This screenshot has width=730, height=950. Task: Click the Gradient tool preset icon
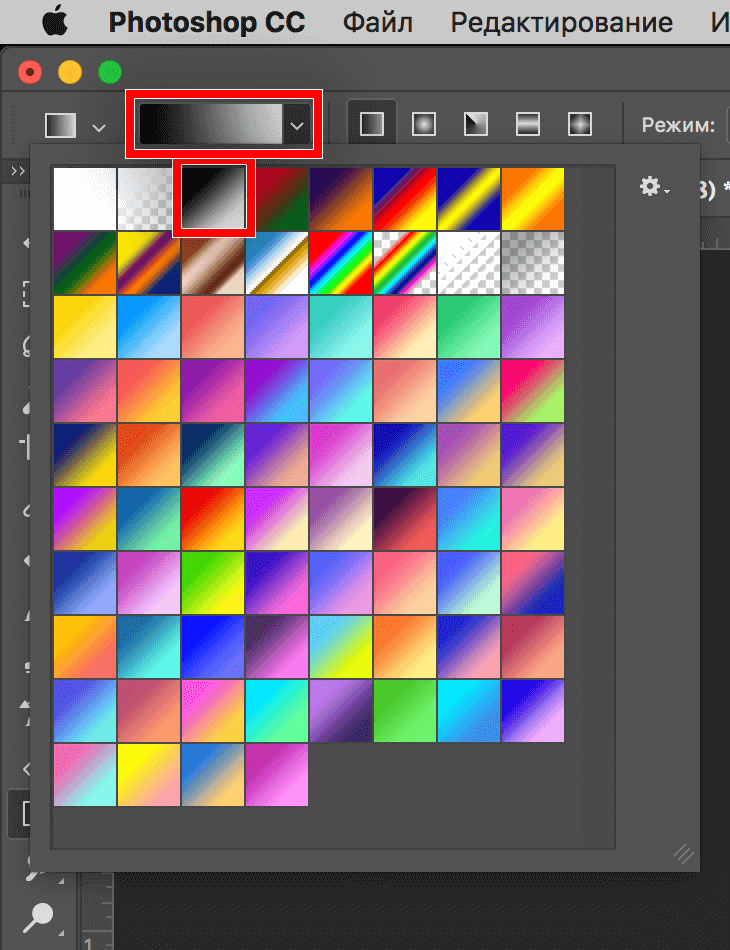click(60, 125)
